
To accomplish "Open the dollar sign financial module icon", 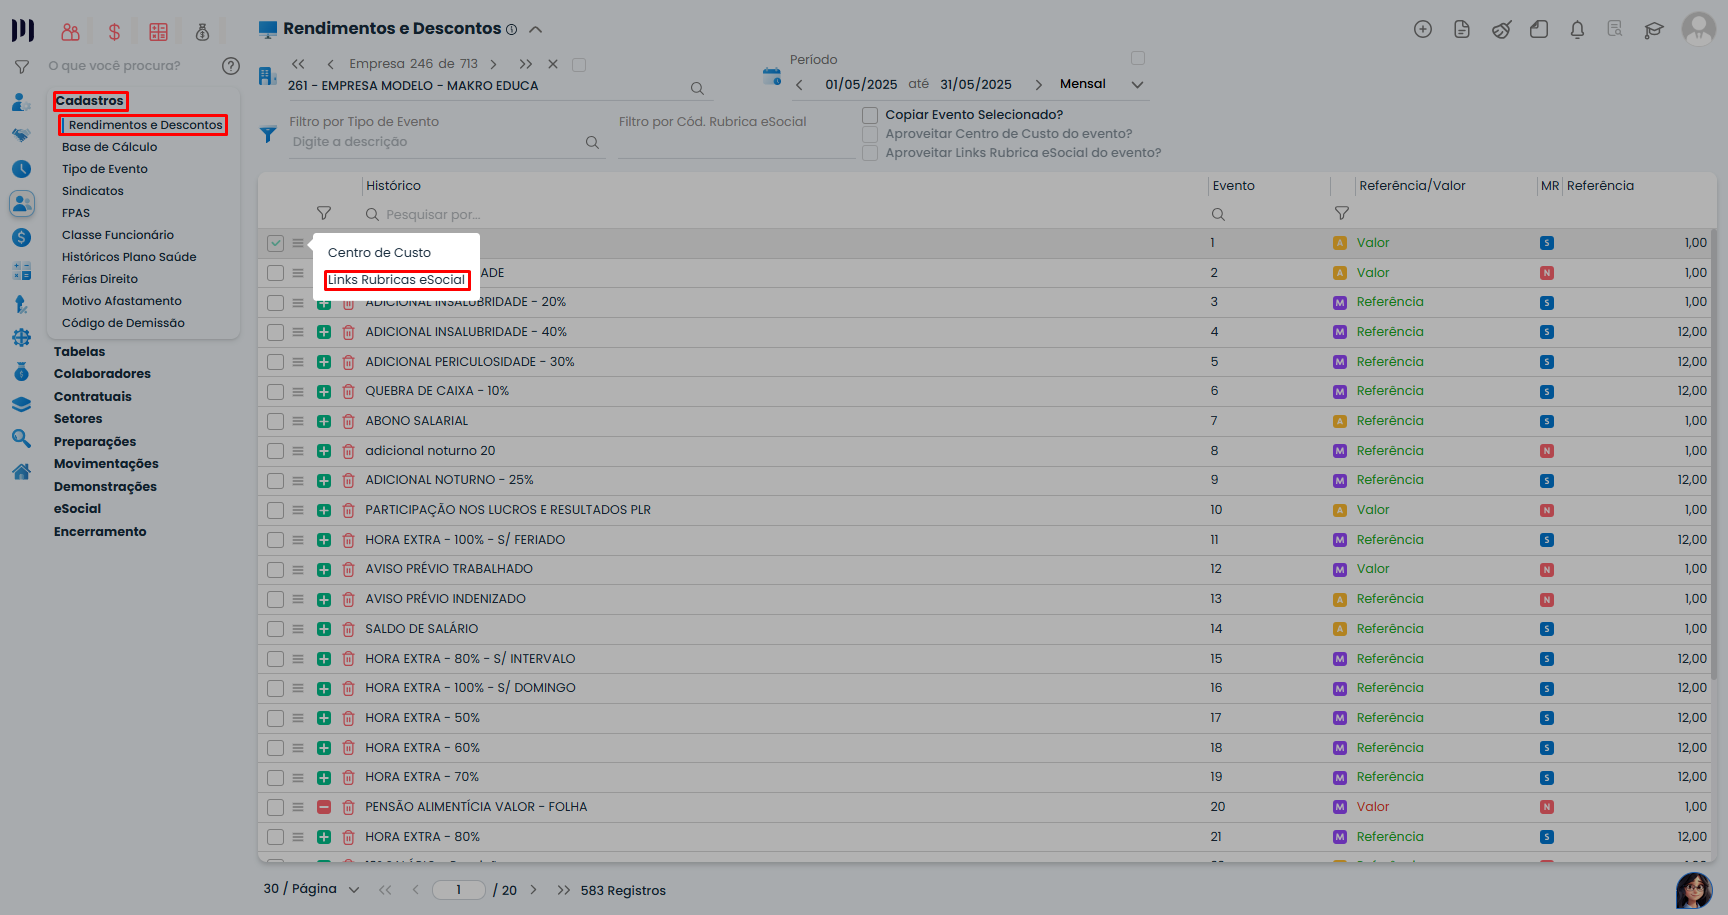I will pyautogui.click(x=114, y=32).
